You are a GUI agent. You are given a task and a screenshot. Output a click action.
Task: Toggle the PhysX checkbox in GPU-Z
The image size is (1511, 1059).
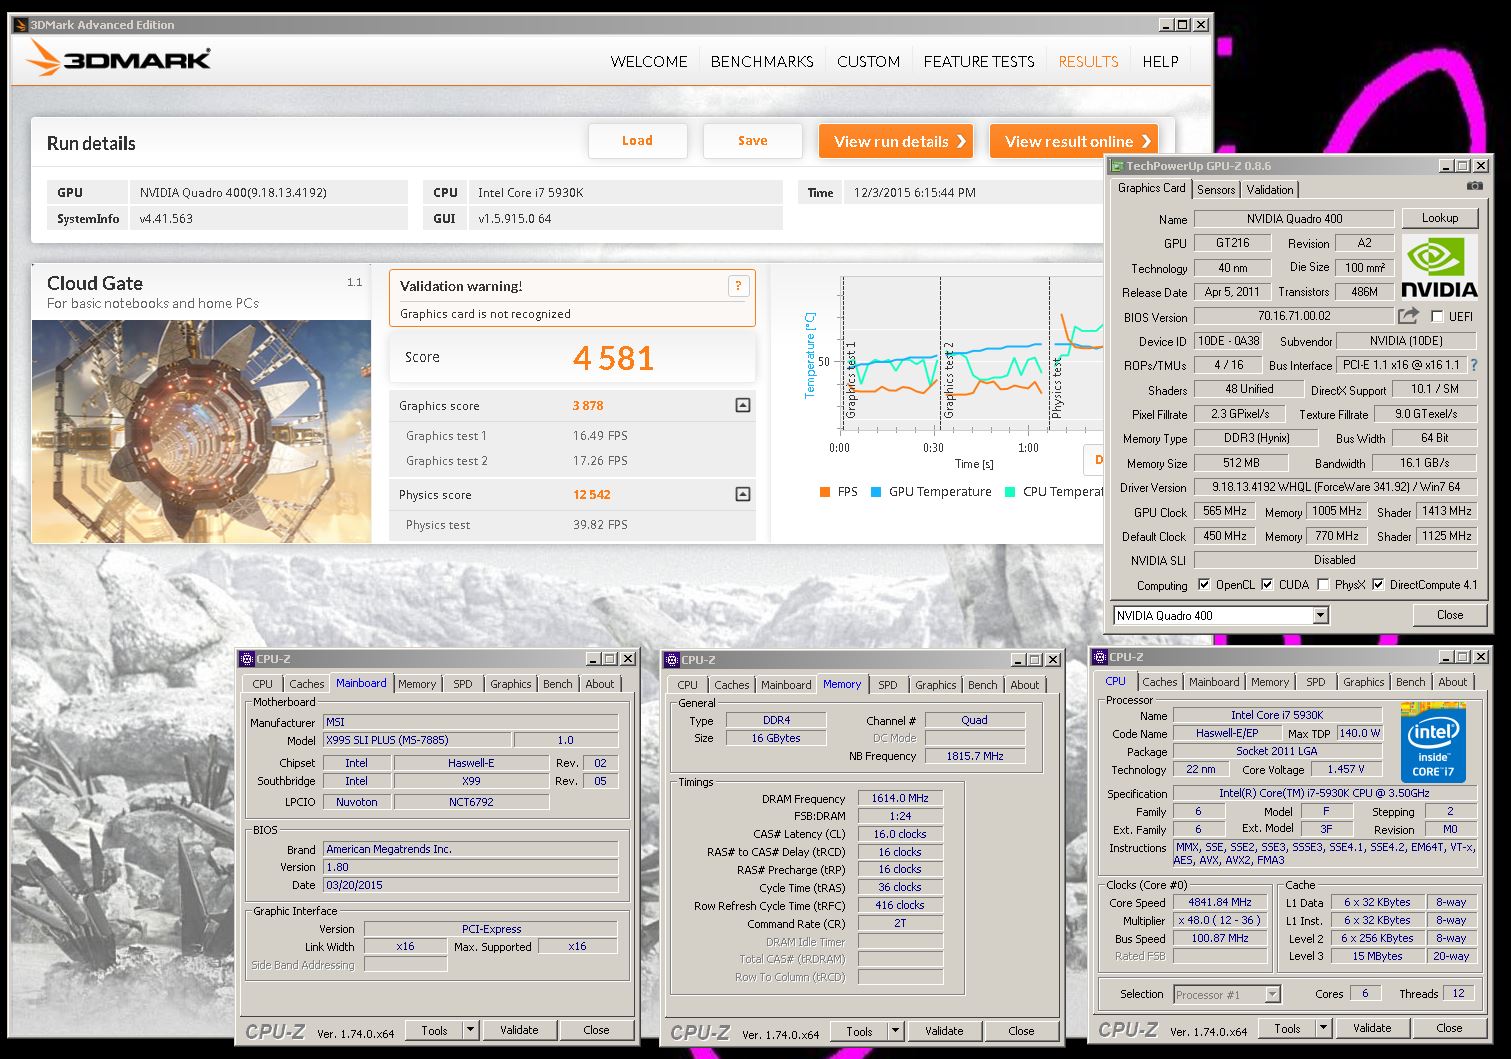tap(1323, 585)
